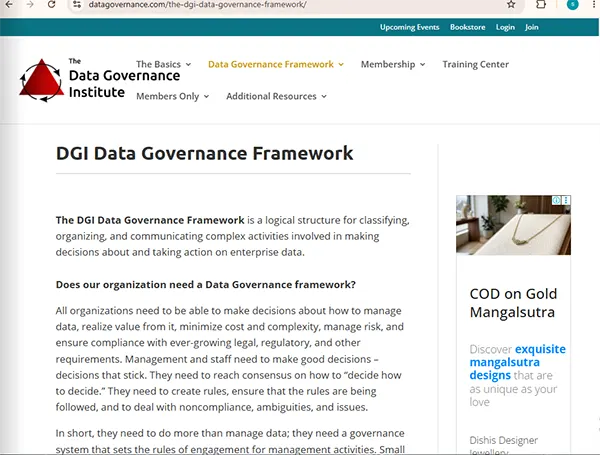Expand the Additional Resources chevron
Viewport: 600px width, 455px height.
click(x=324, y=96)
